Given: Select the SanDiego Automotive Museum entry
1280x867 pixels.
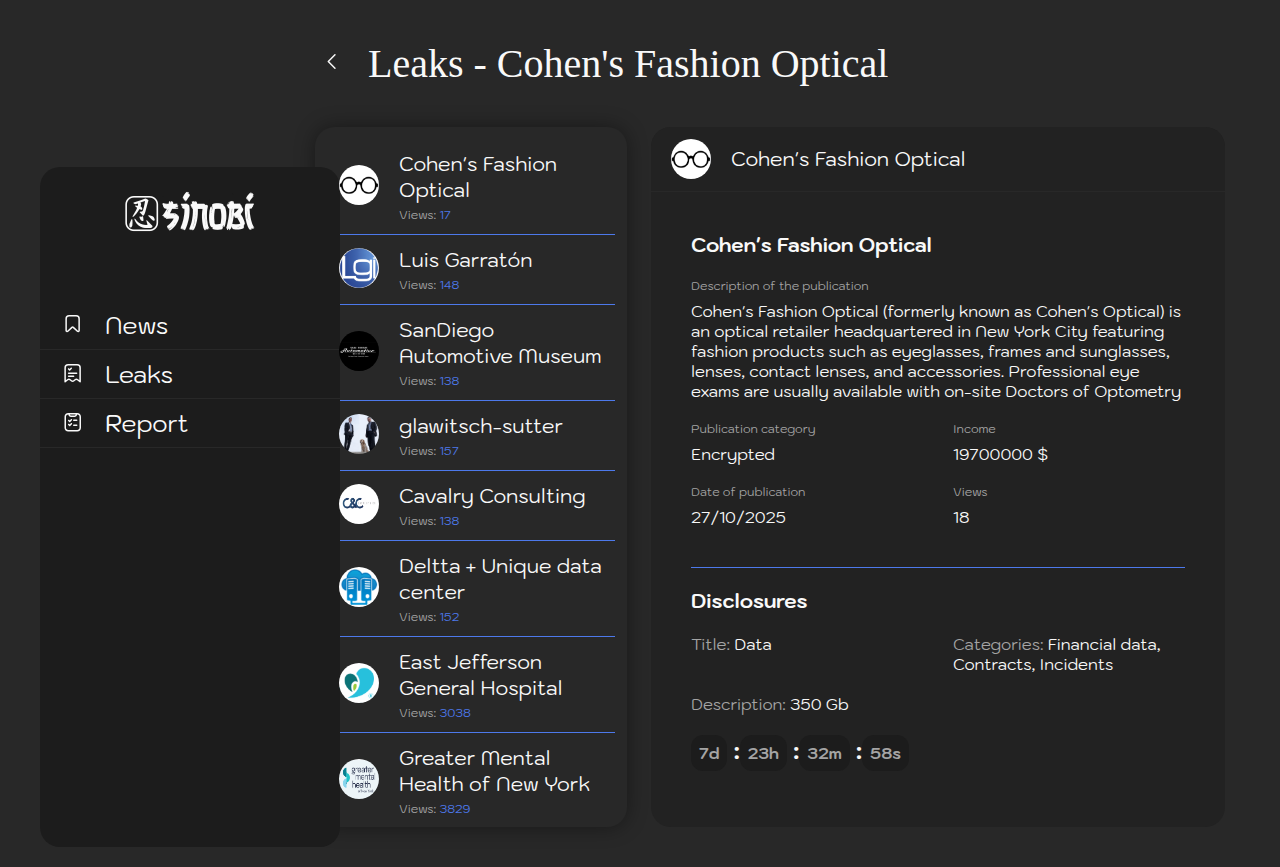Looking at the screenshot, I should click(x=500, y=343).
